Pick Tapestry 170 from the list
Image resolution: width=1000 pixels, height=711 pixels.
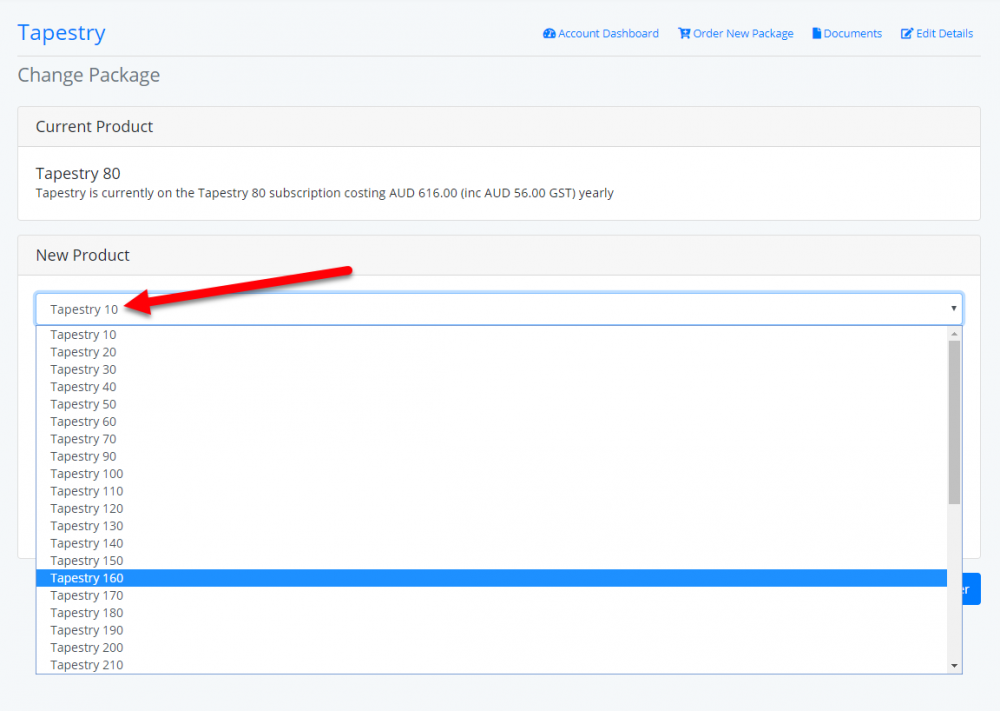pyautogui.click(x=491, y=596)
